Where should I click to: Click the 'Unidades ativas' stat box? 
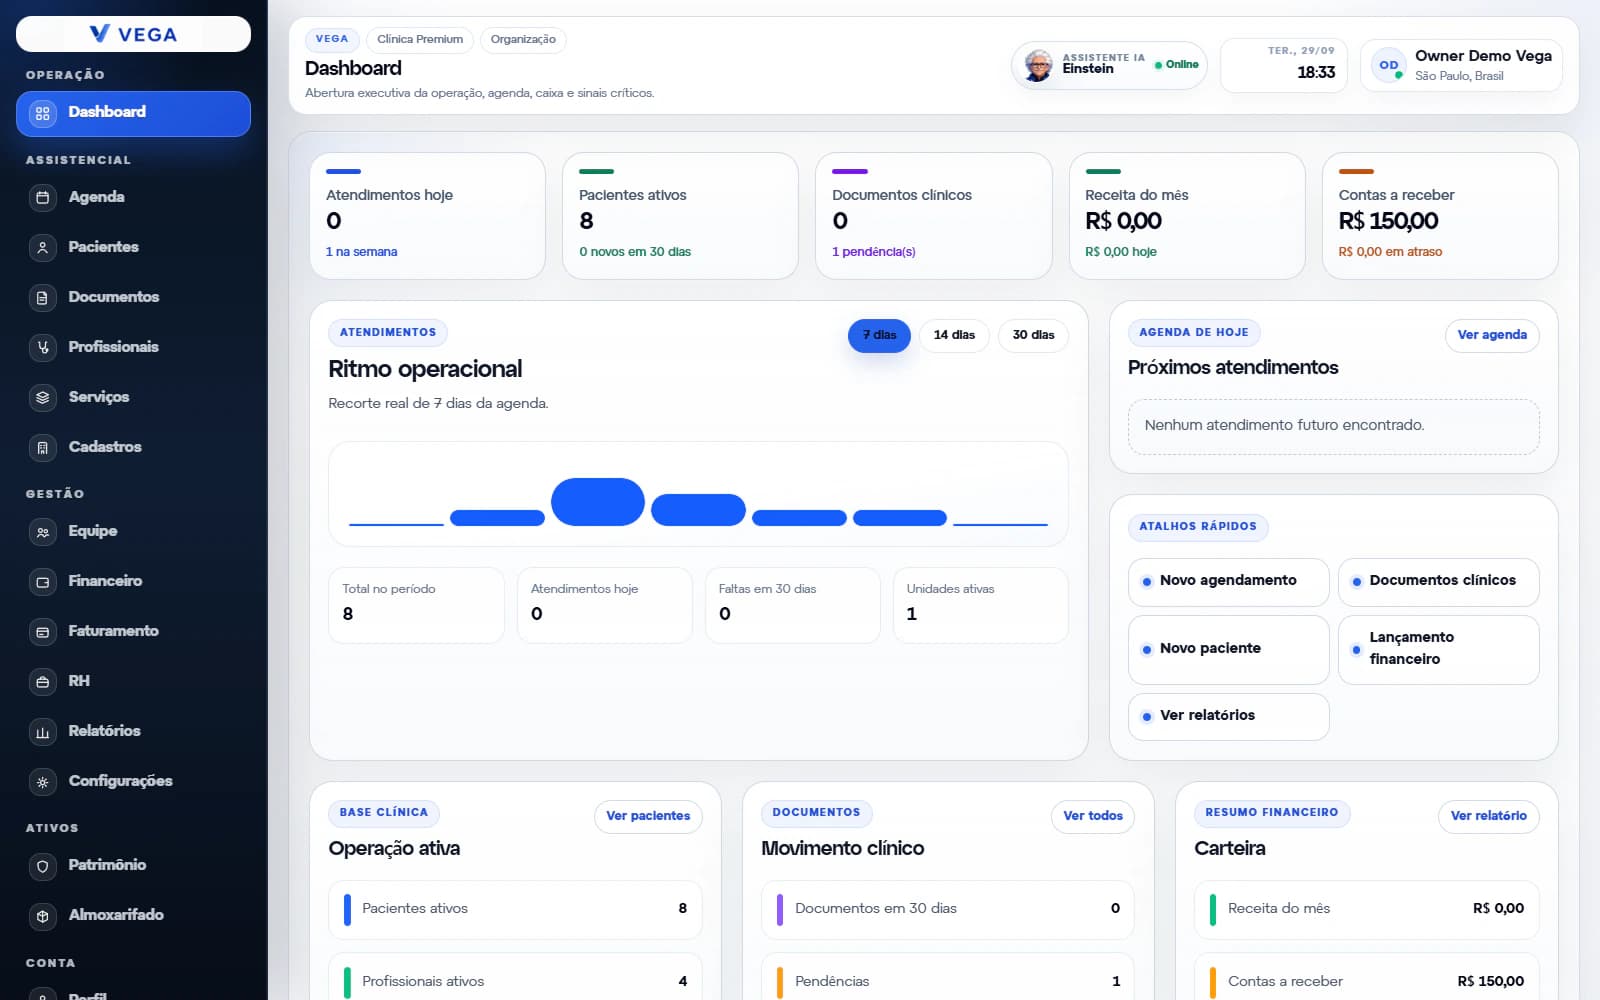click(x=980, y=605)
